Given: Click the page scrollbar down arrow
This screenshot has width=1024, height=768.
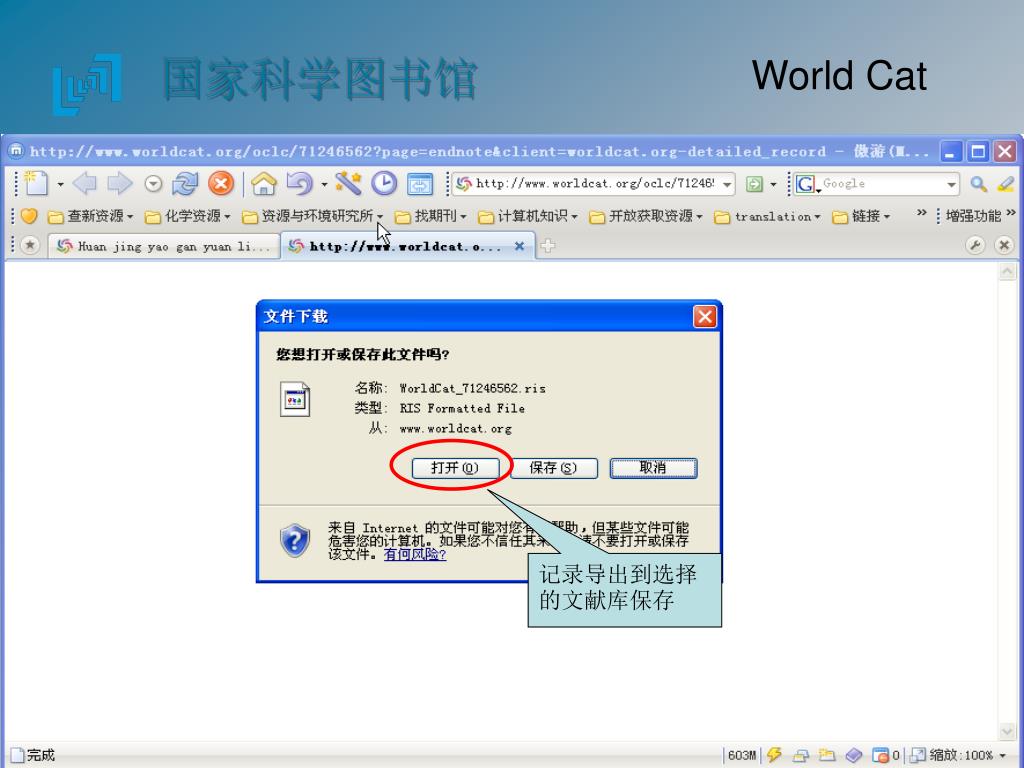Looking at the screenshot, I should pos(1008,731).
